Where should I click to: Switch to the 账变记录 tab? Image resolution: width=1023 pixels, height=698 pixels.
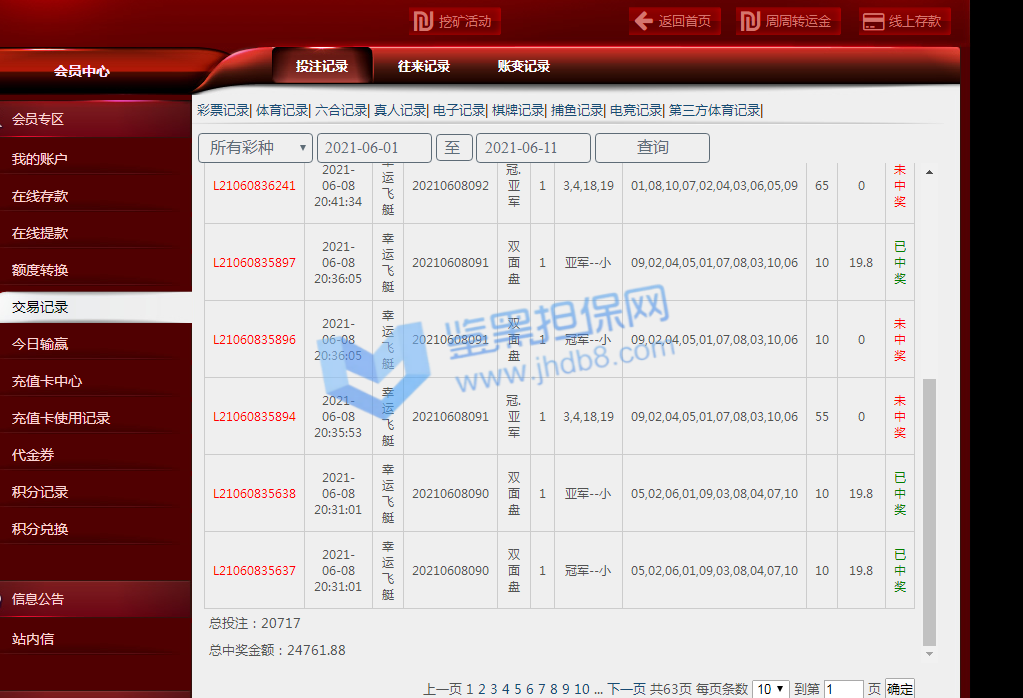pos(523,67)
